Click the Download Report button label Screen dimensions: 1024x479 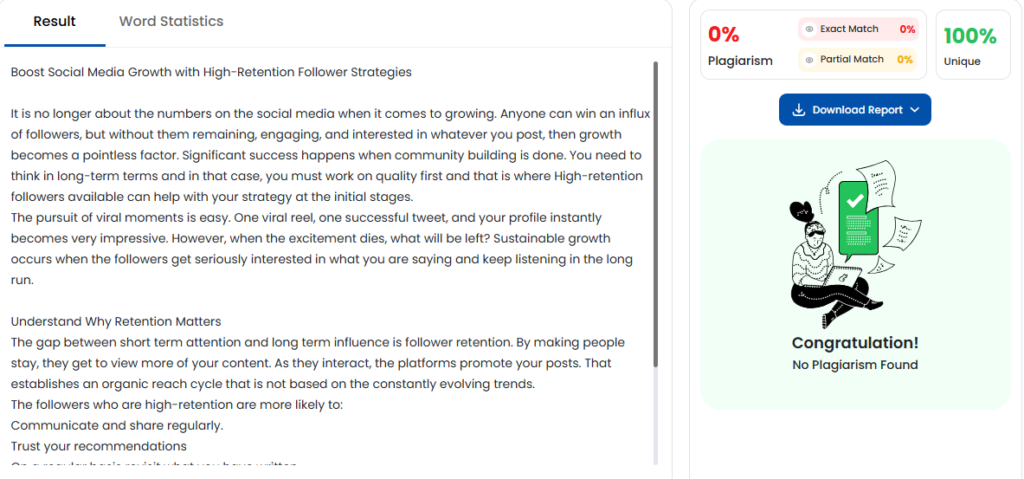[x=857, y=110]
